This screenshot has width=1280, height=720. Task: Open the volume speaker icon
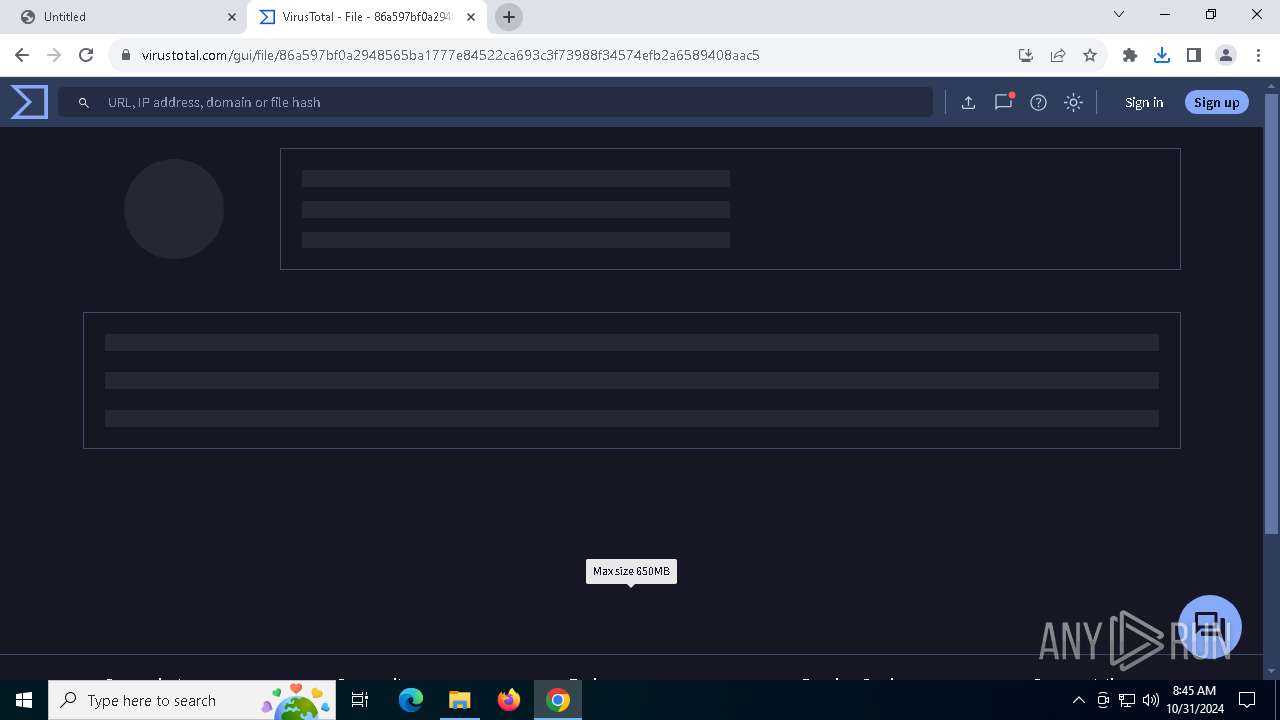(x=1150, y=700)
